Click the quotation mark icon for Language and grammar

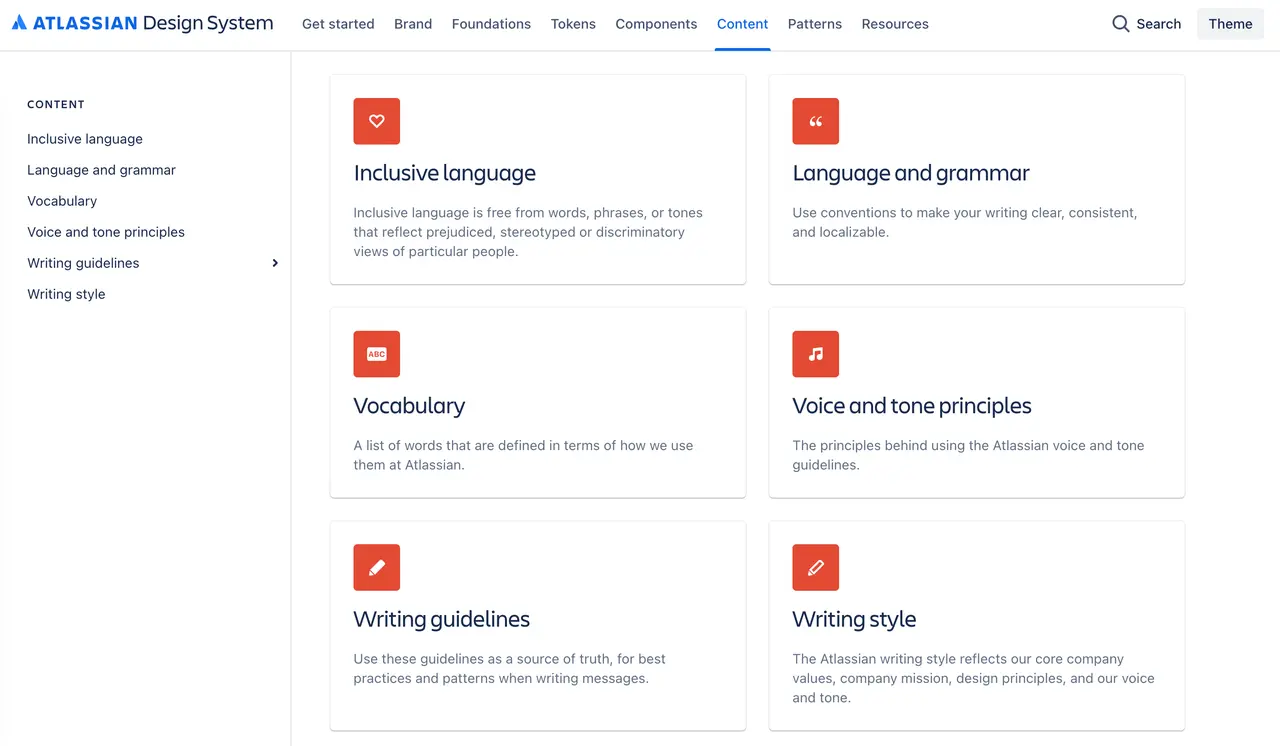(816, 121)
